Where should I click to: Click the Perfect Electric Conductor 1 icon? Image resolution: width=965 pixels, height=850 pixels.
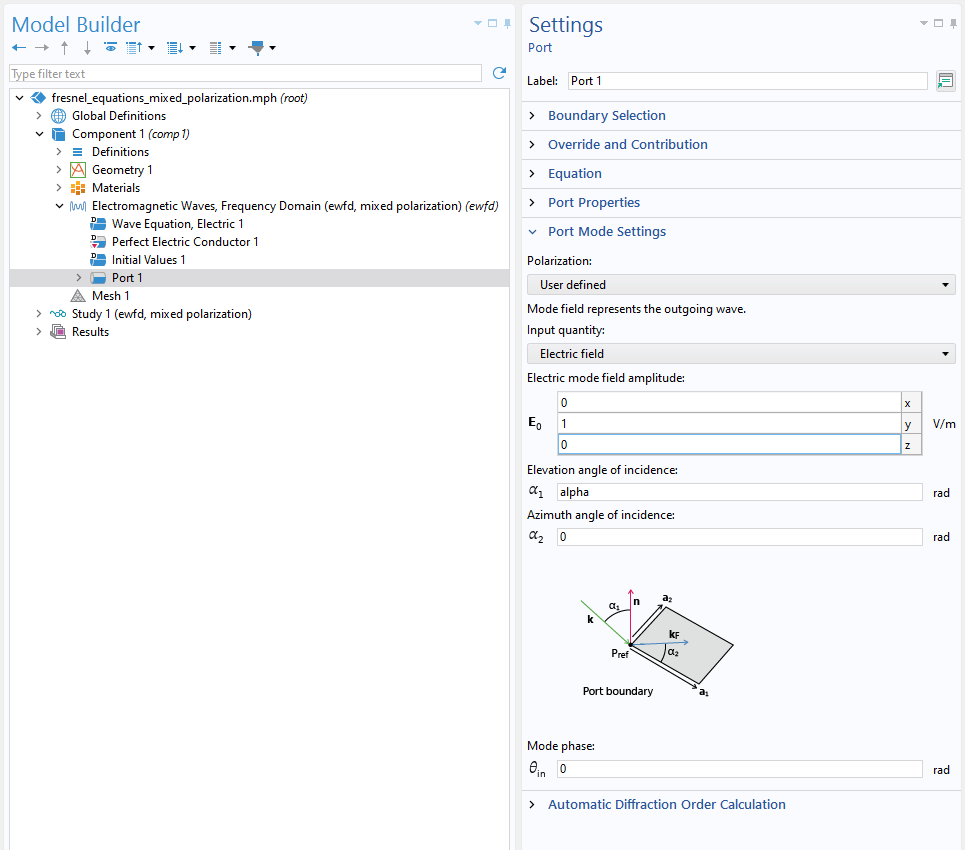pyautogui.click(x=98, y=241)
